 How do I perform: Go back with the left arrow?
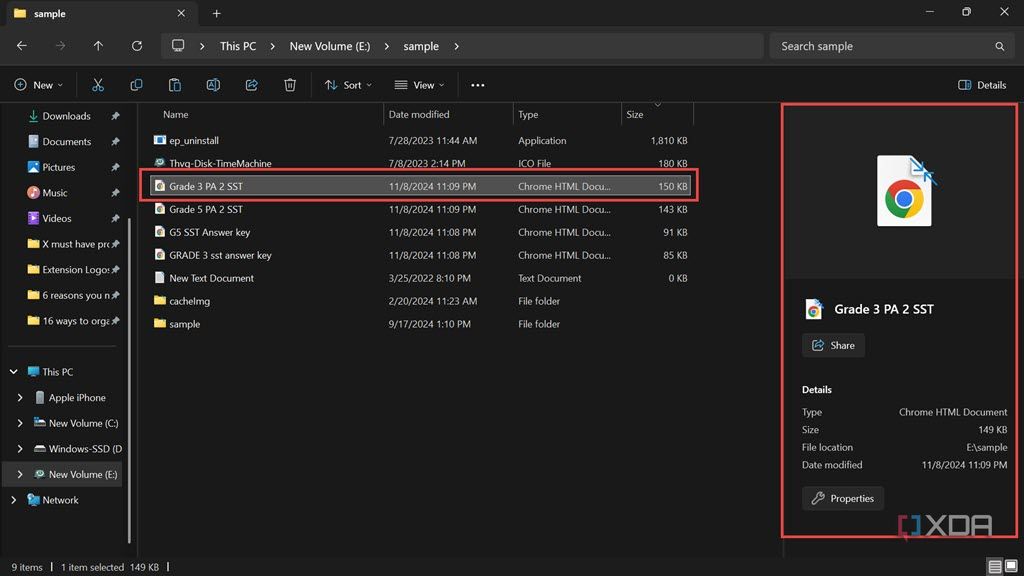22,46
